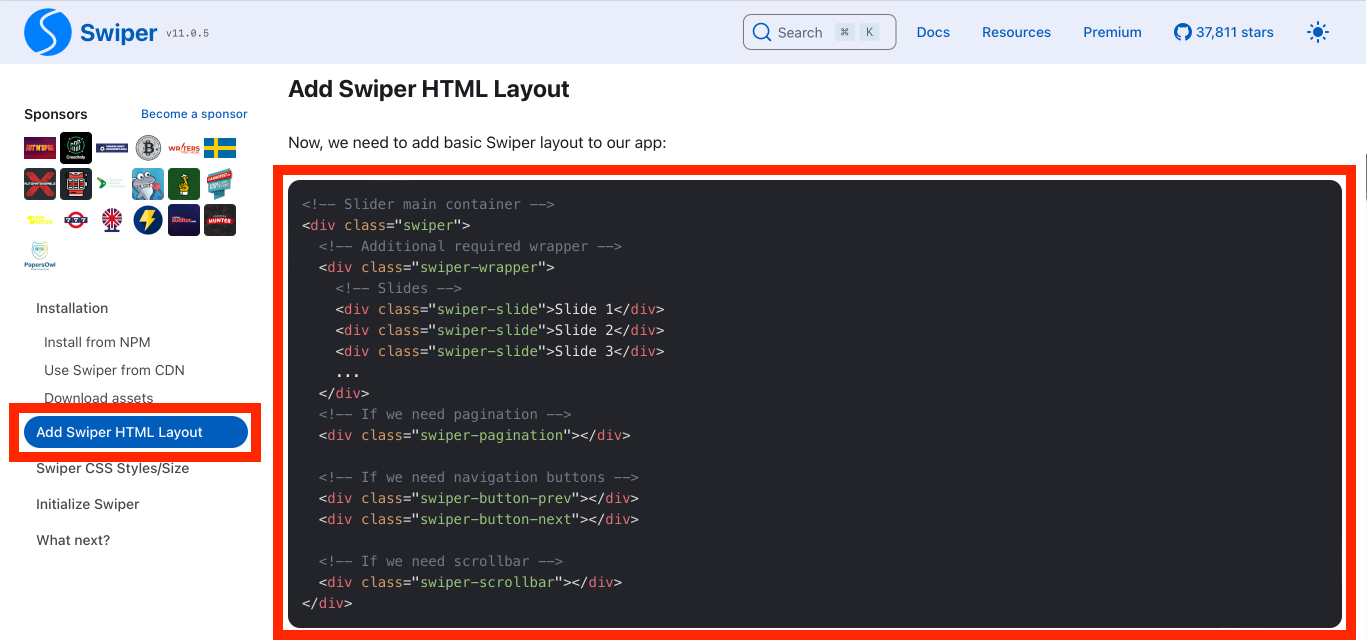Click the Swiper logo icon

click(47, 32)
